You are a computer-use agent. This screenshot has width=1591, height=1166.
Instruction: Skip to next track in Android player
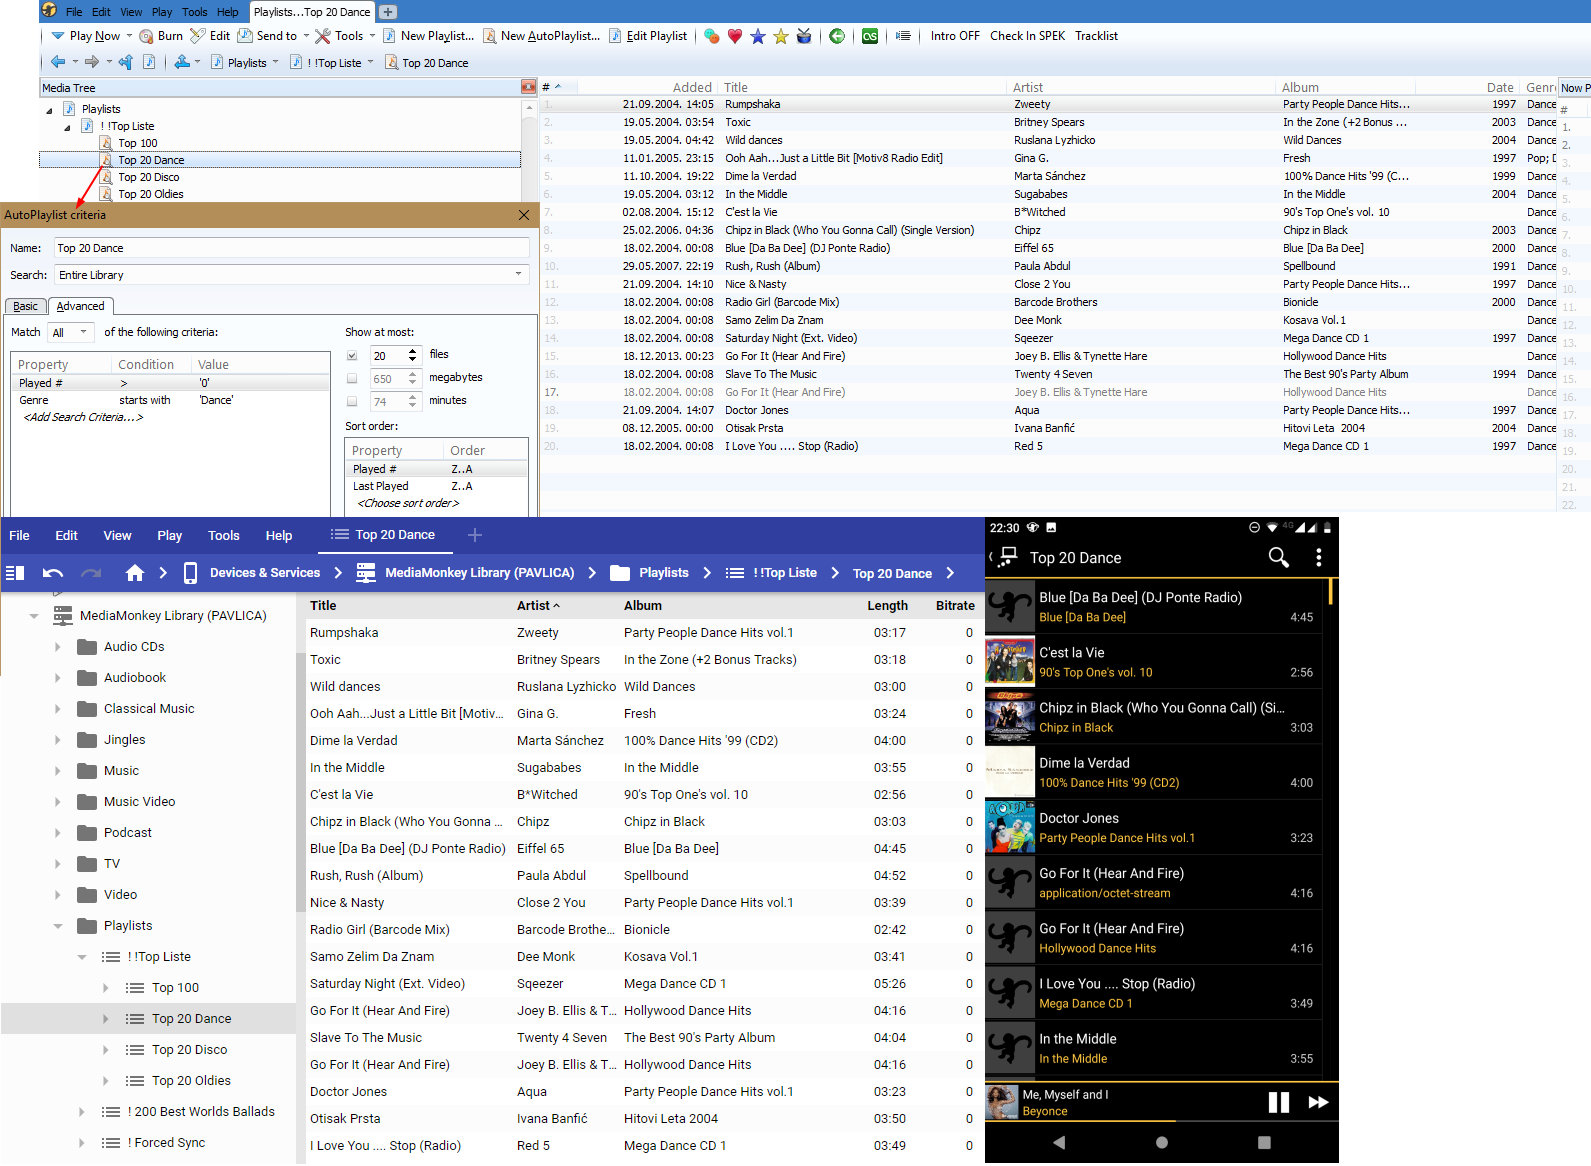point(1318,1102)
